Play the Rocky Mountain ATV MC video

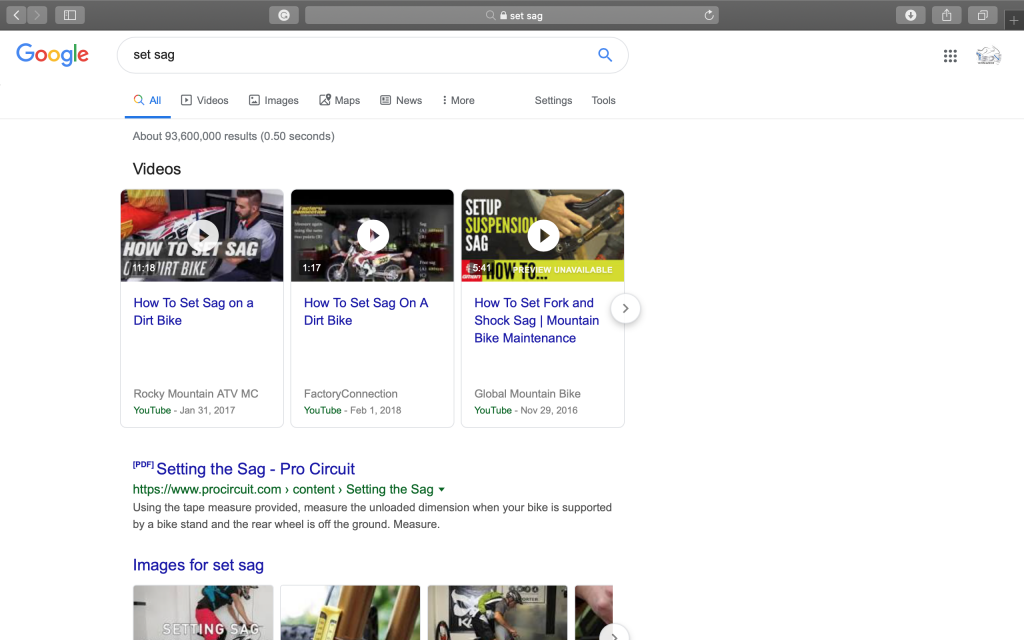point(202,236)
